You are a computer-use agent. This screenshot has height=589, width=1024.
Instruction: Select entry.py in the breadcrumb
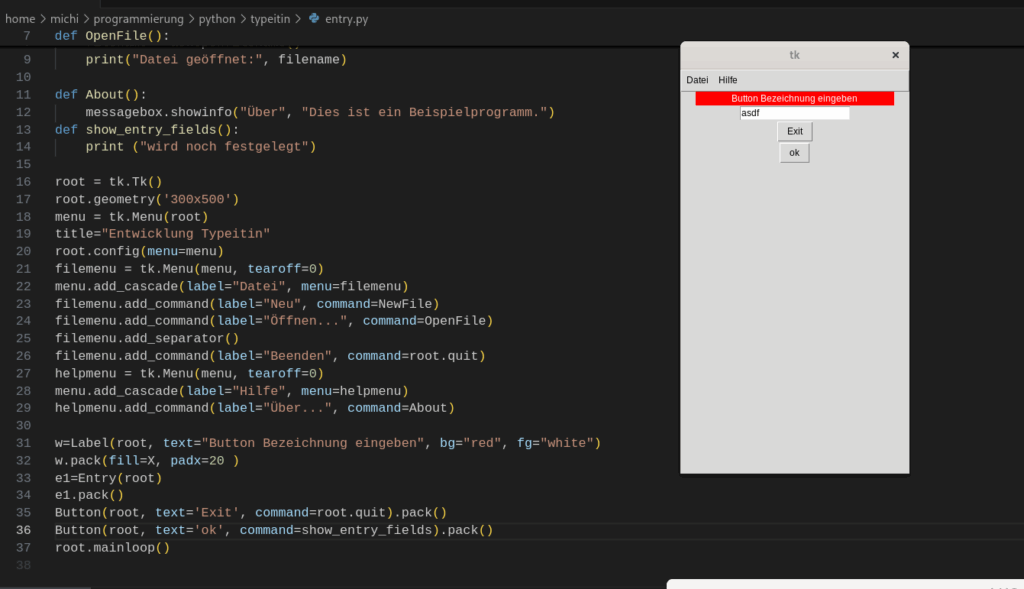pos(347,19)
